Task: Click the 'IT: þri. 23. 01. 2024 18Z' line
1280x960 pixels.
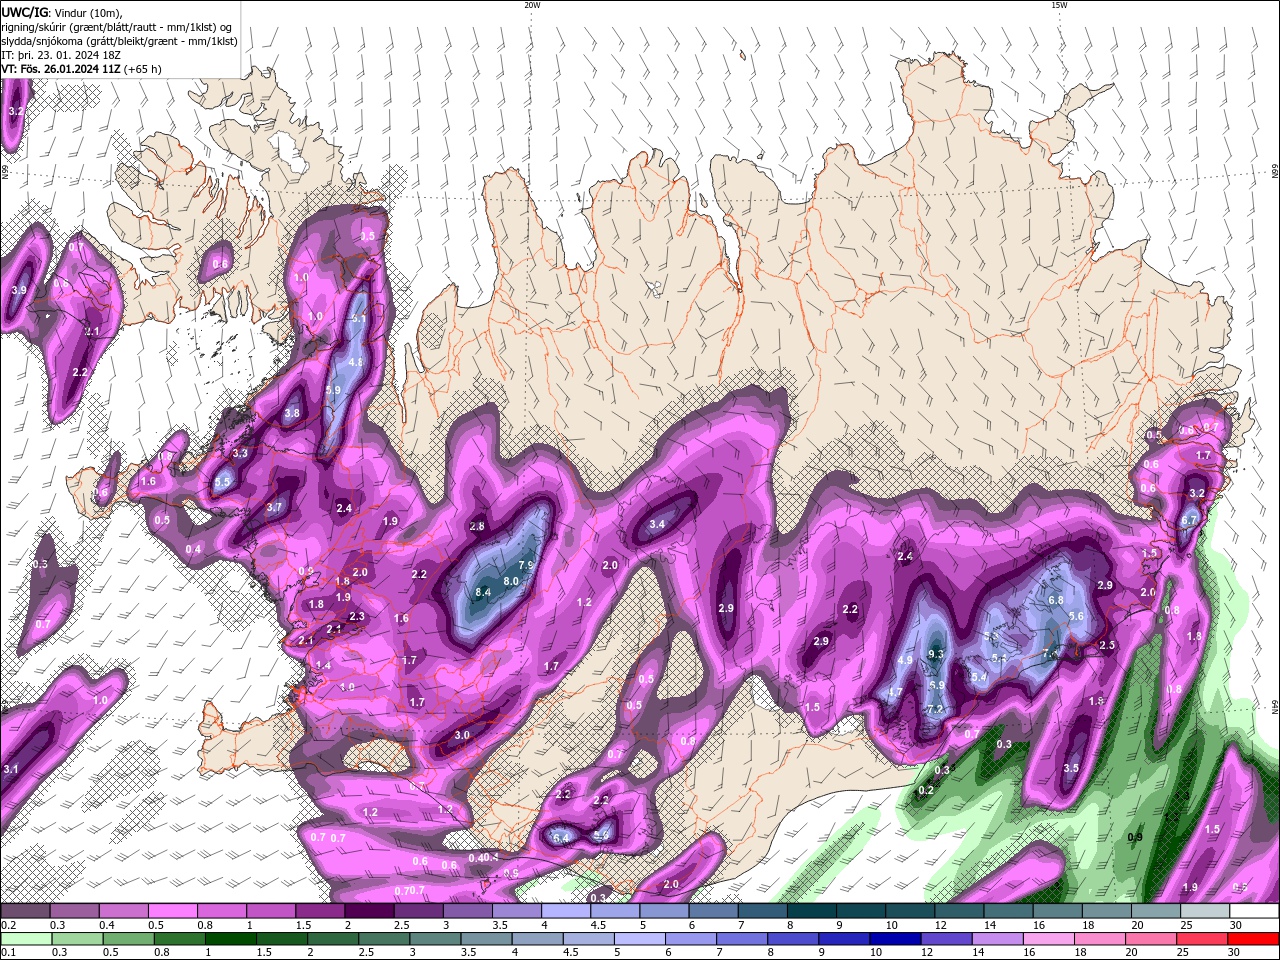Action: coord(62,55)
